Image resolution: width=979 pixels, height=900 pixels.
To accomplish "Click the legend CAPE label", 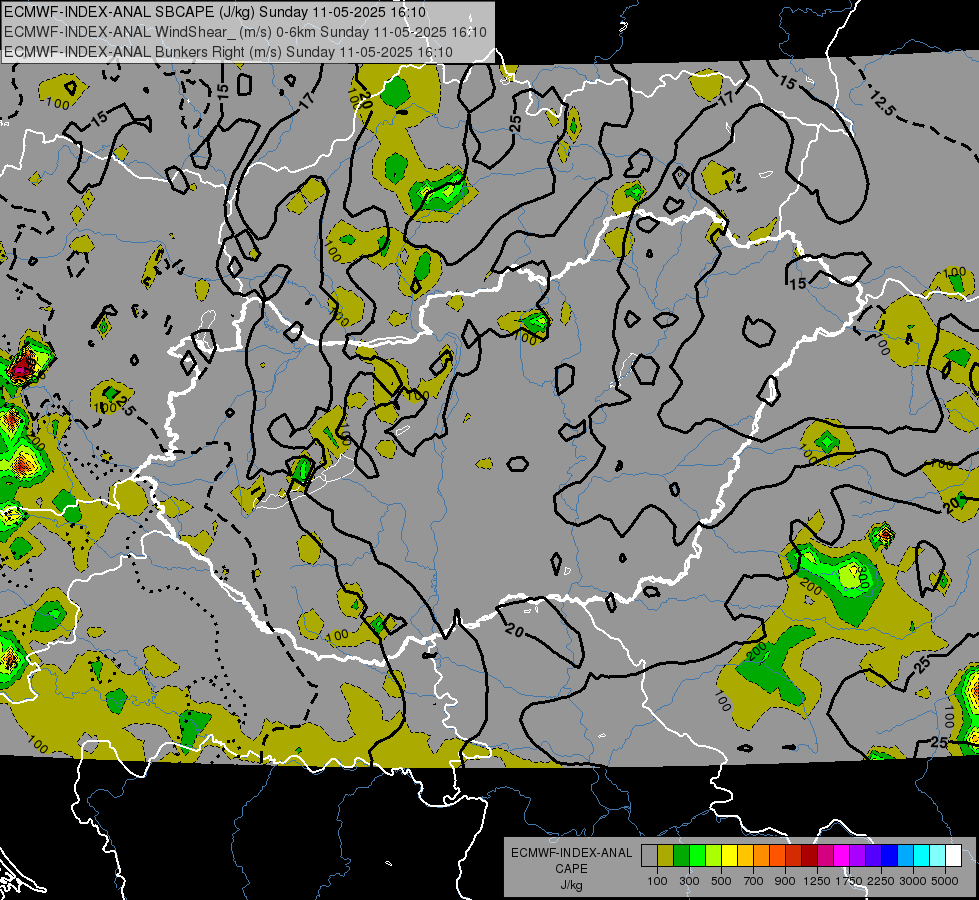I will click(x=571, y=869).
